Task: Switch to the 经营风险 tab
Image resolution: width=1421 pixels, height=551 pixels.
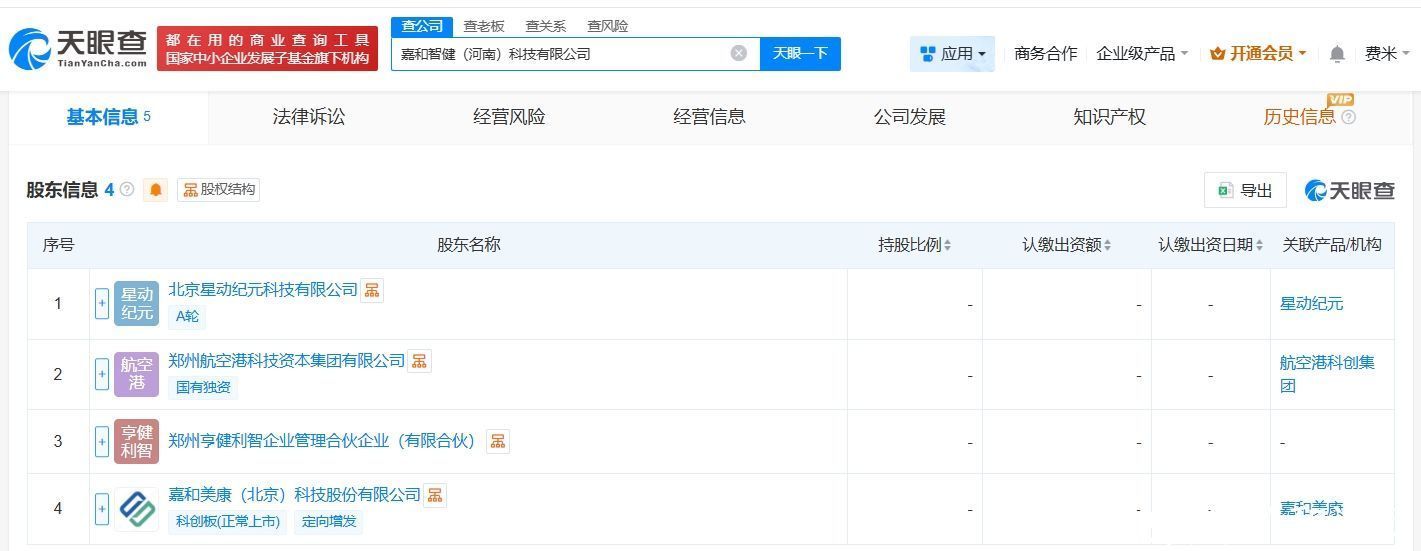Action: click(x=509, y=117)
